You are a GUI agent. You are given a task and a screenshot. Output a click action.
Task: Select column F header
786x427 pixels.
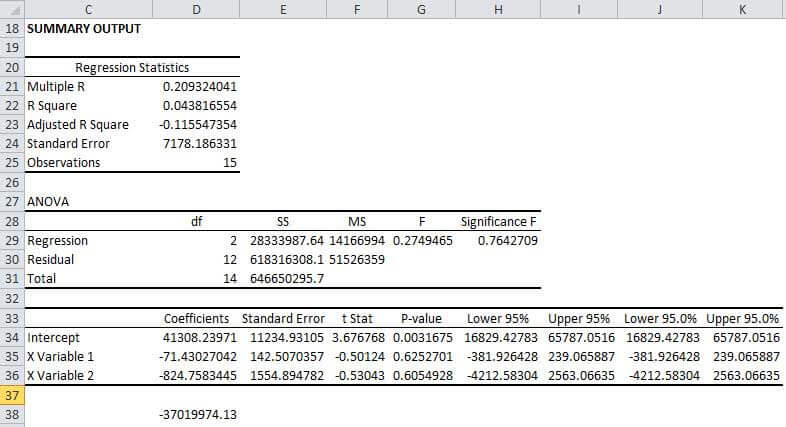357,10
